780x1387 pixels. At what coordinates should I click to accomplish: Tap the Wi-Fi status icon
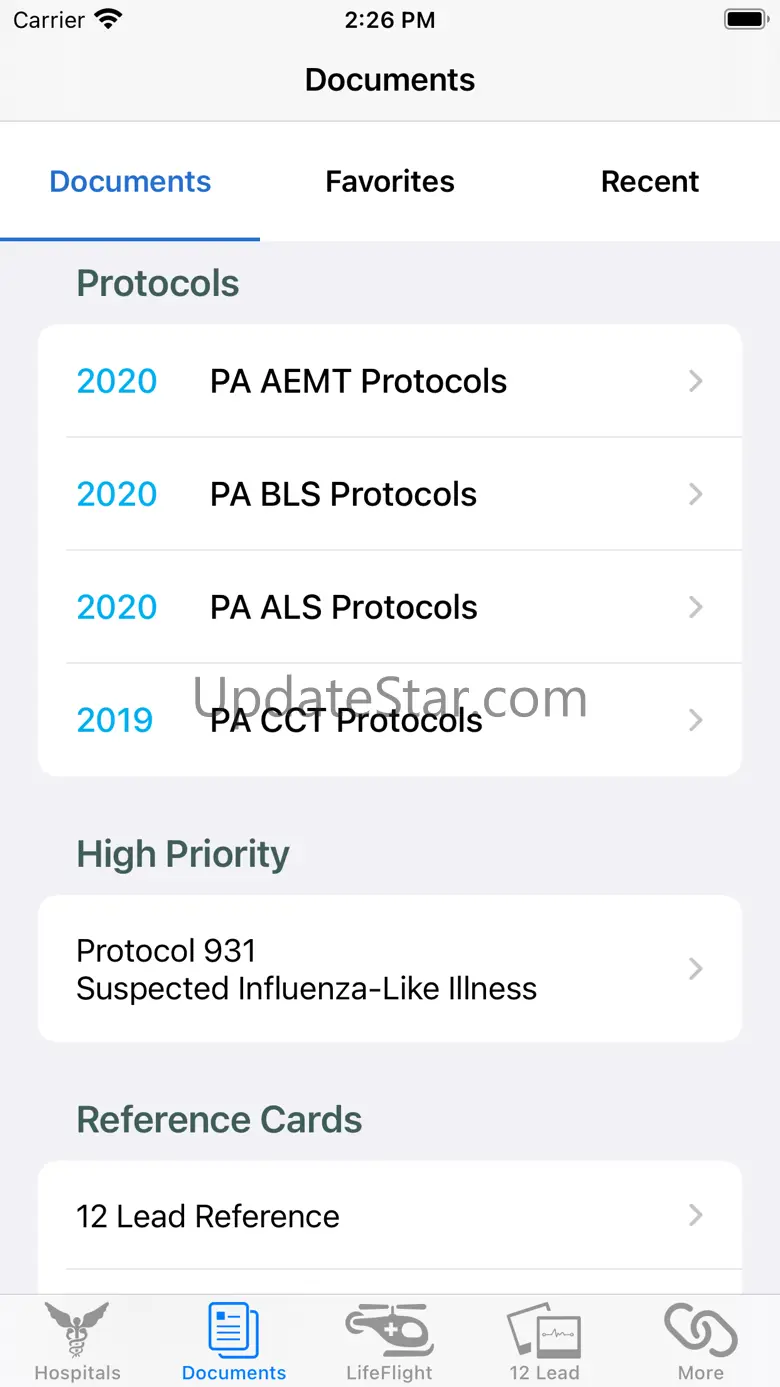(107, 20)
